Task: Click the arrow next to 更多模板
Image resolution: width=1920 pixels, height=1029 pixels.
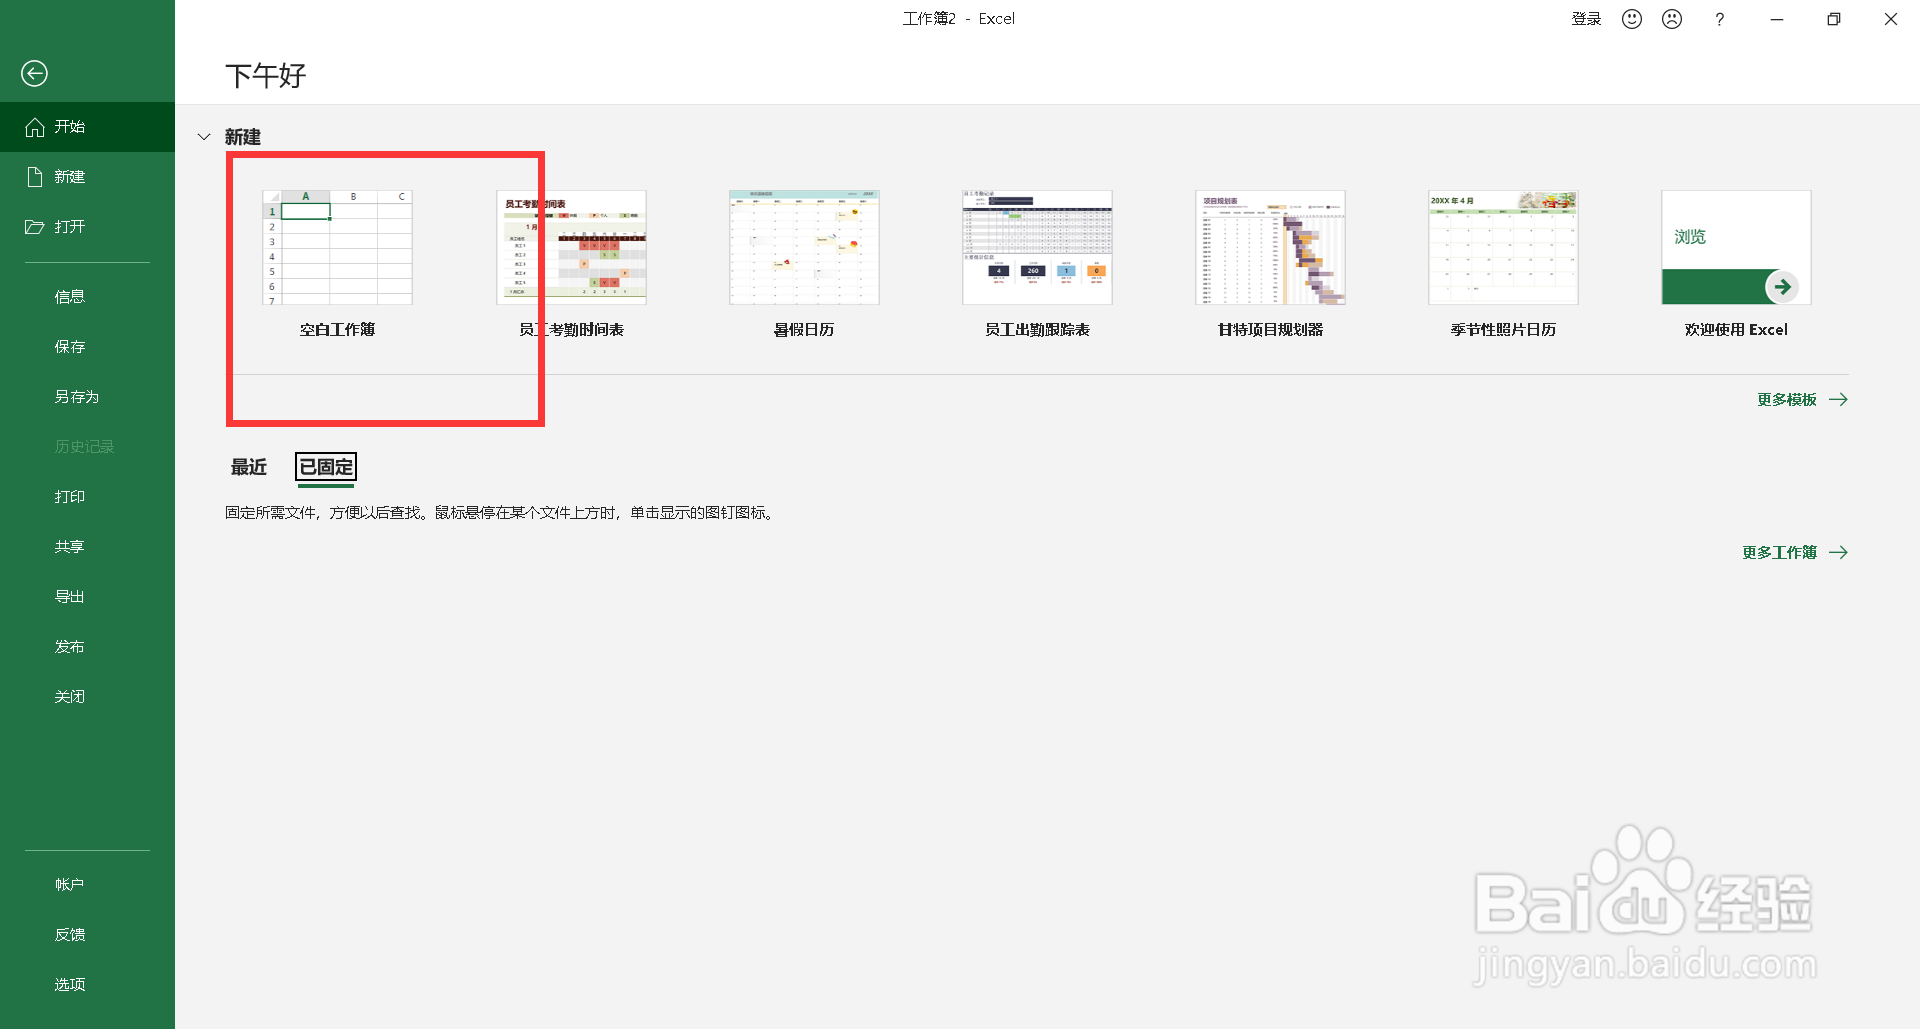Action: (x=1838, y=399)
